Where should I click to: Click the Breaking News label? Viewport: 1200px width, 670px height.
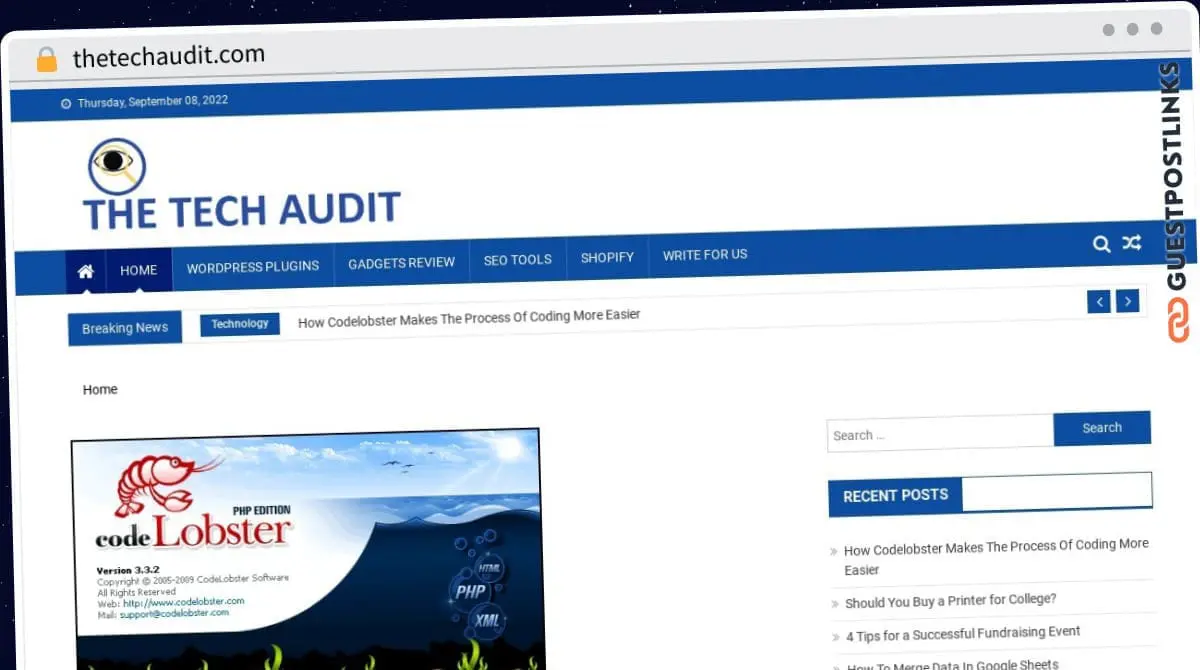125,328
